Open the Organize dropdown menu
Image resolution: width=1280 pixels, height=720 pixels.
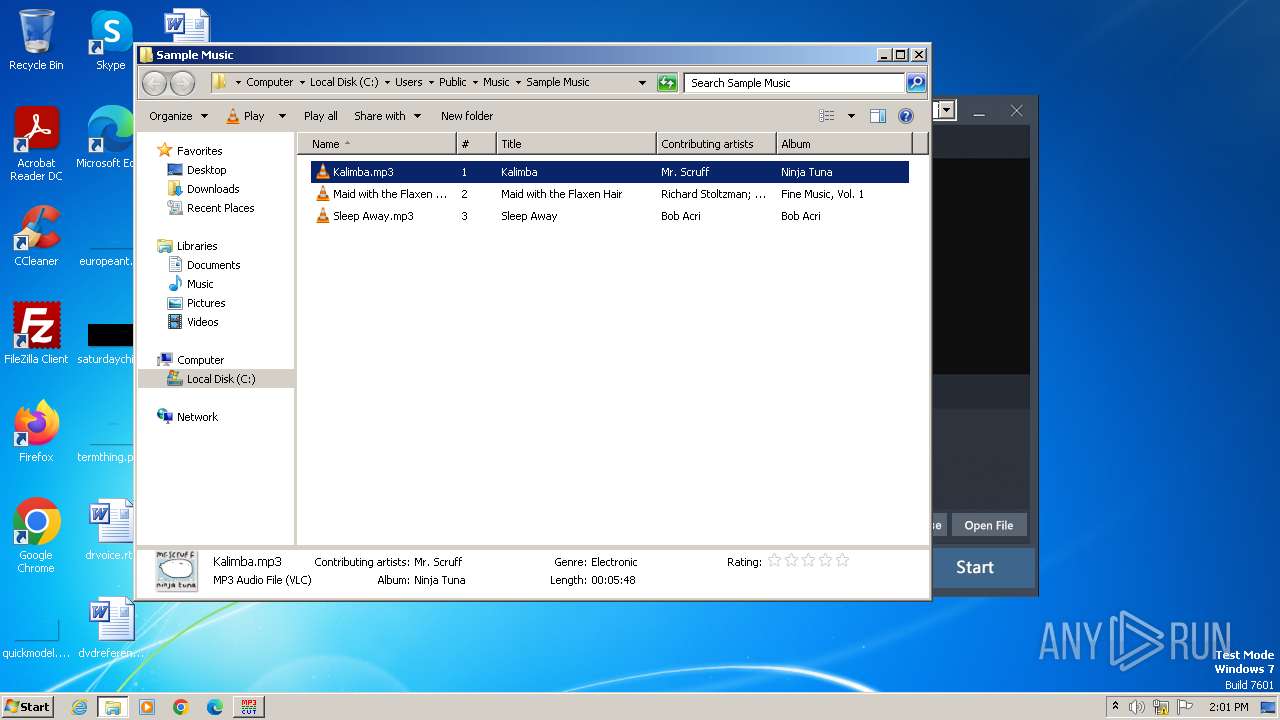[x=178, y=116]
